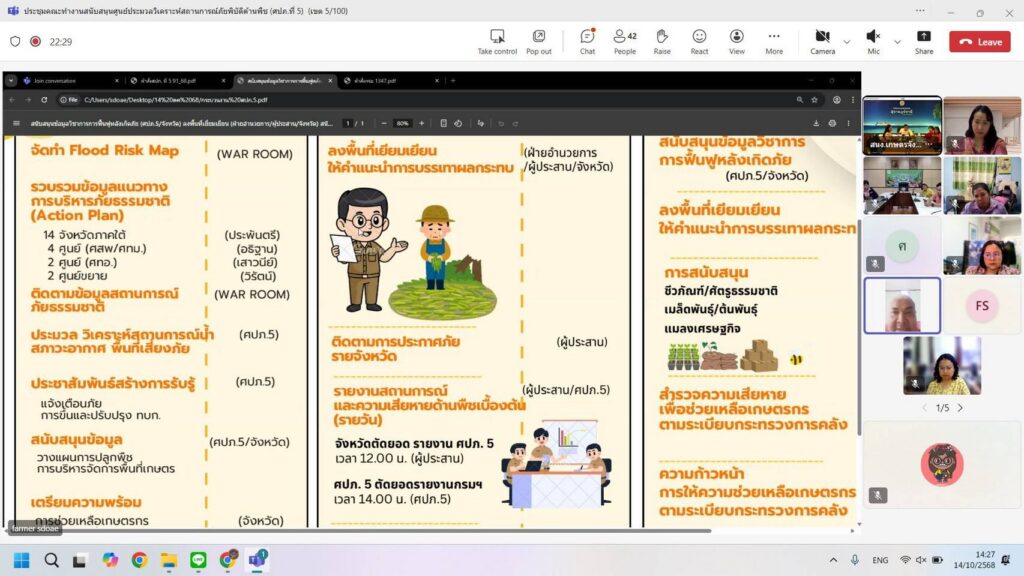Open the Windows Start menu
The image size is (1024, 576).
tap(21, 559)
